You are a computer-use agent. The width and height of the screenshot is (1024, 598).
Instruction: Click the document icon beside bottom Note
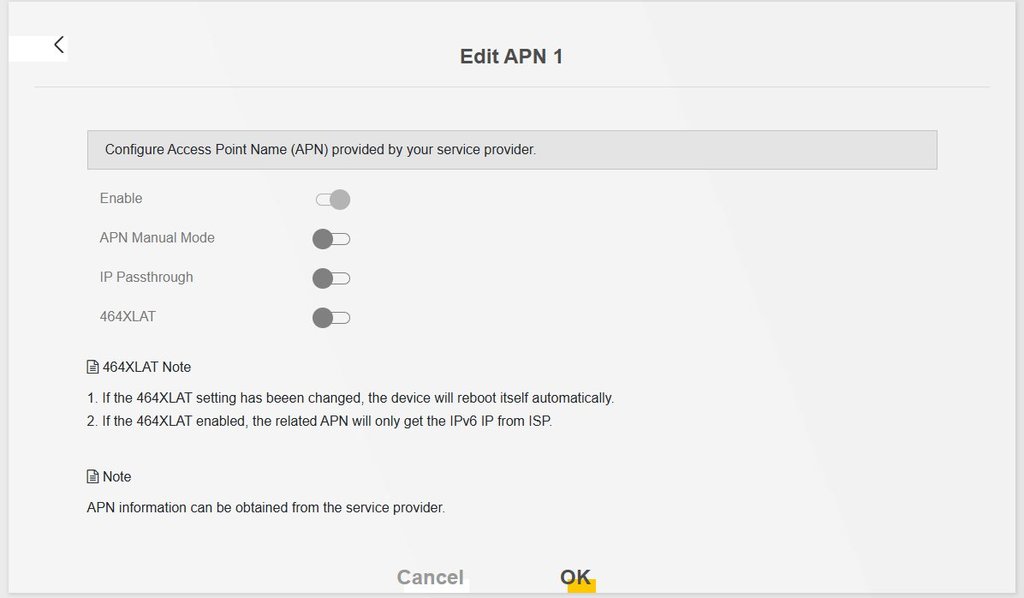pyautogui.click(x=93, y=477)
